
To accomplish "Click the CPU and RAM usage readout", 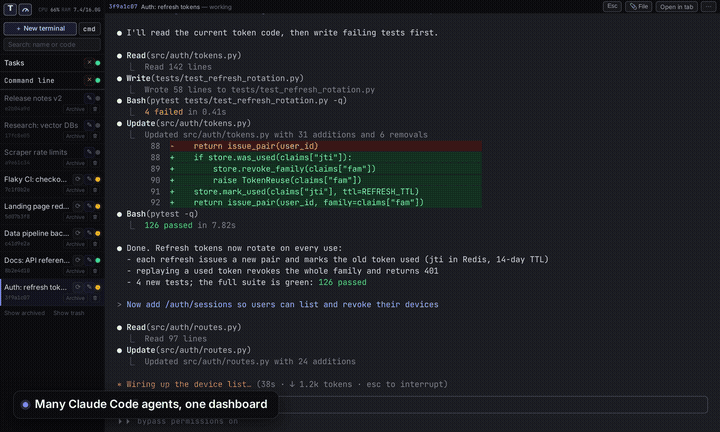I will [x=69, y=10].
